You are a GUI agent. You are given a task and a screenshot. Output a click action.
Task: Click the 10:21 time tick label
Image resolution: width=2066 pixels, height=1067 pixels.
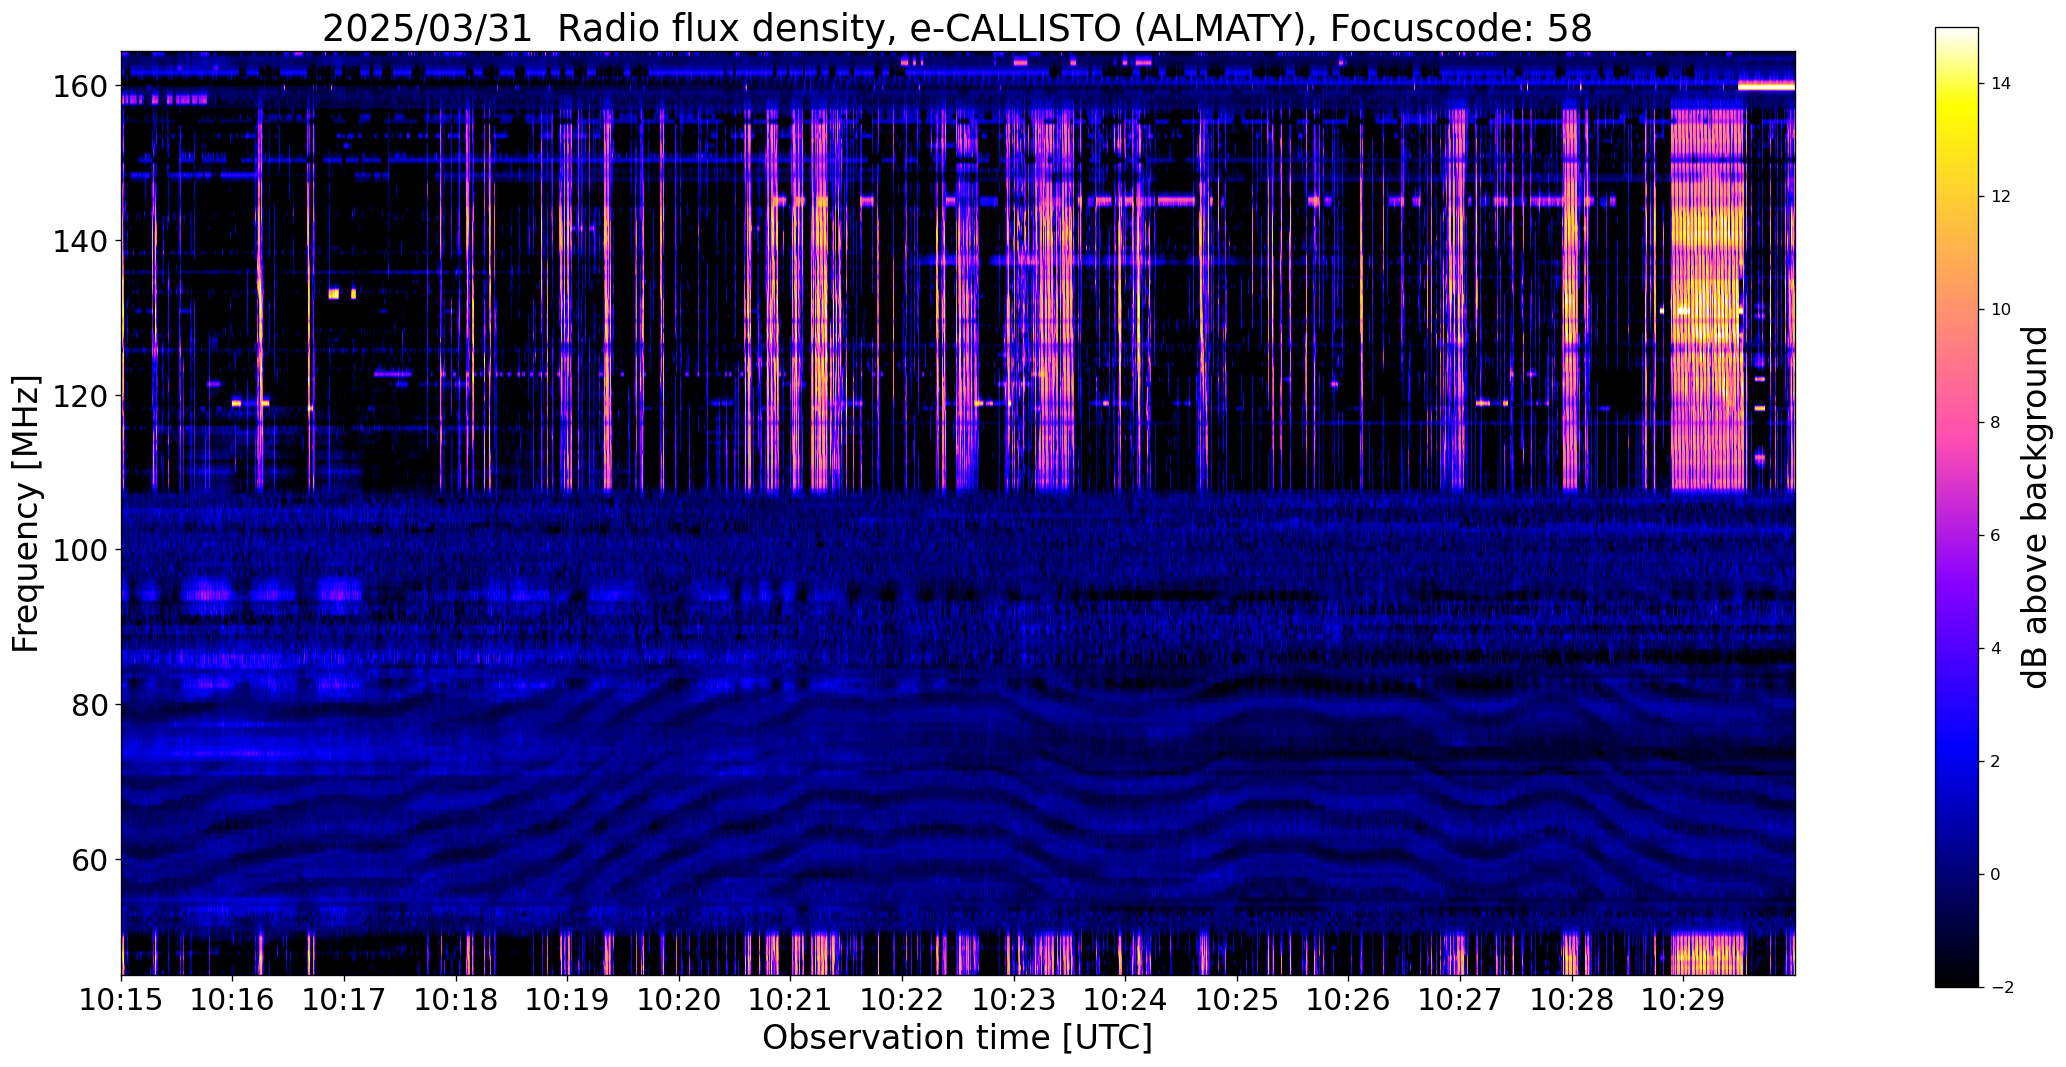[x=791, y=999]
